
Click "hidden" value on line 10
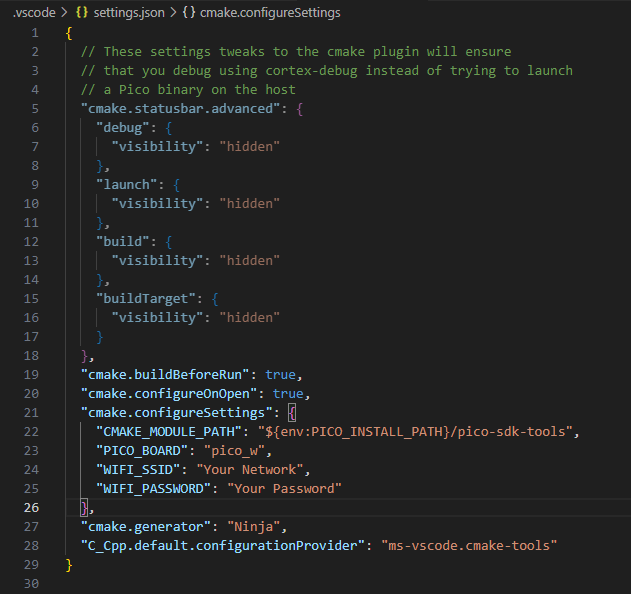tap(249, 204)
